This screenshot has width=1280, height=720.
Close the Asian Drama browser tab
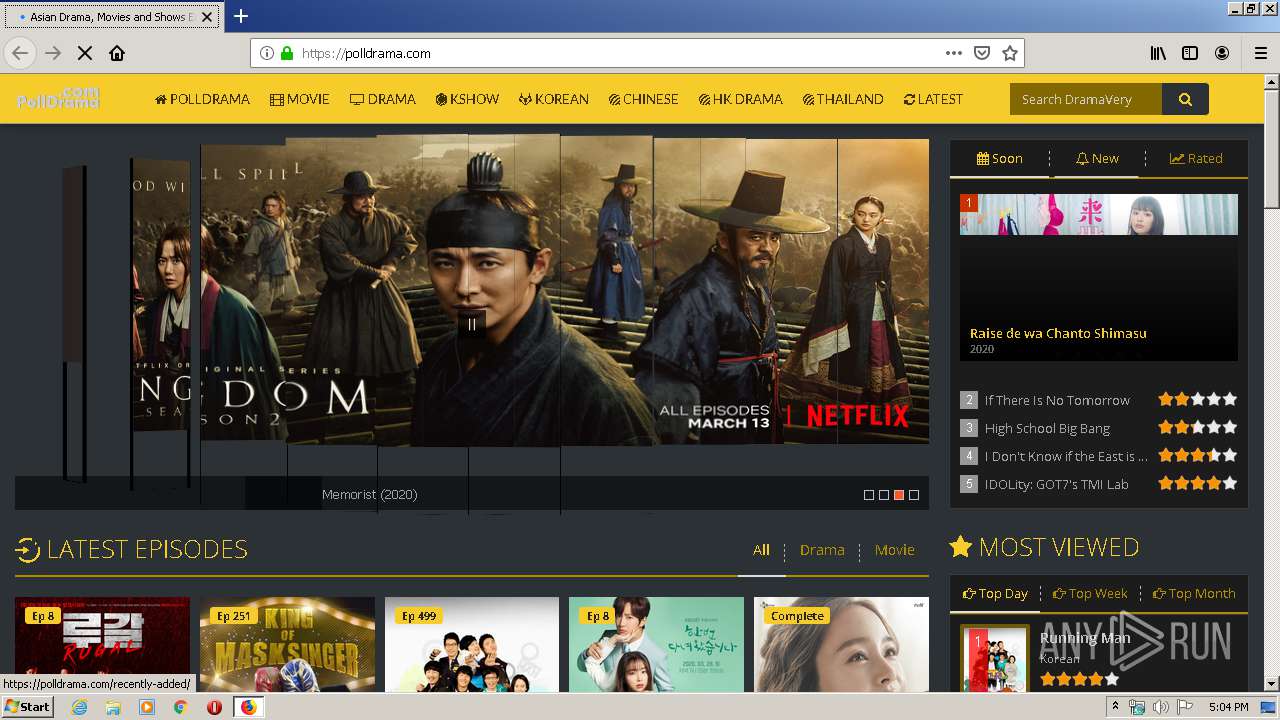tap(207, 17)
